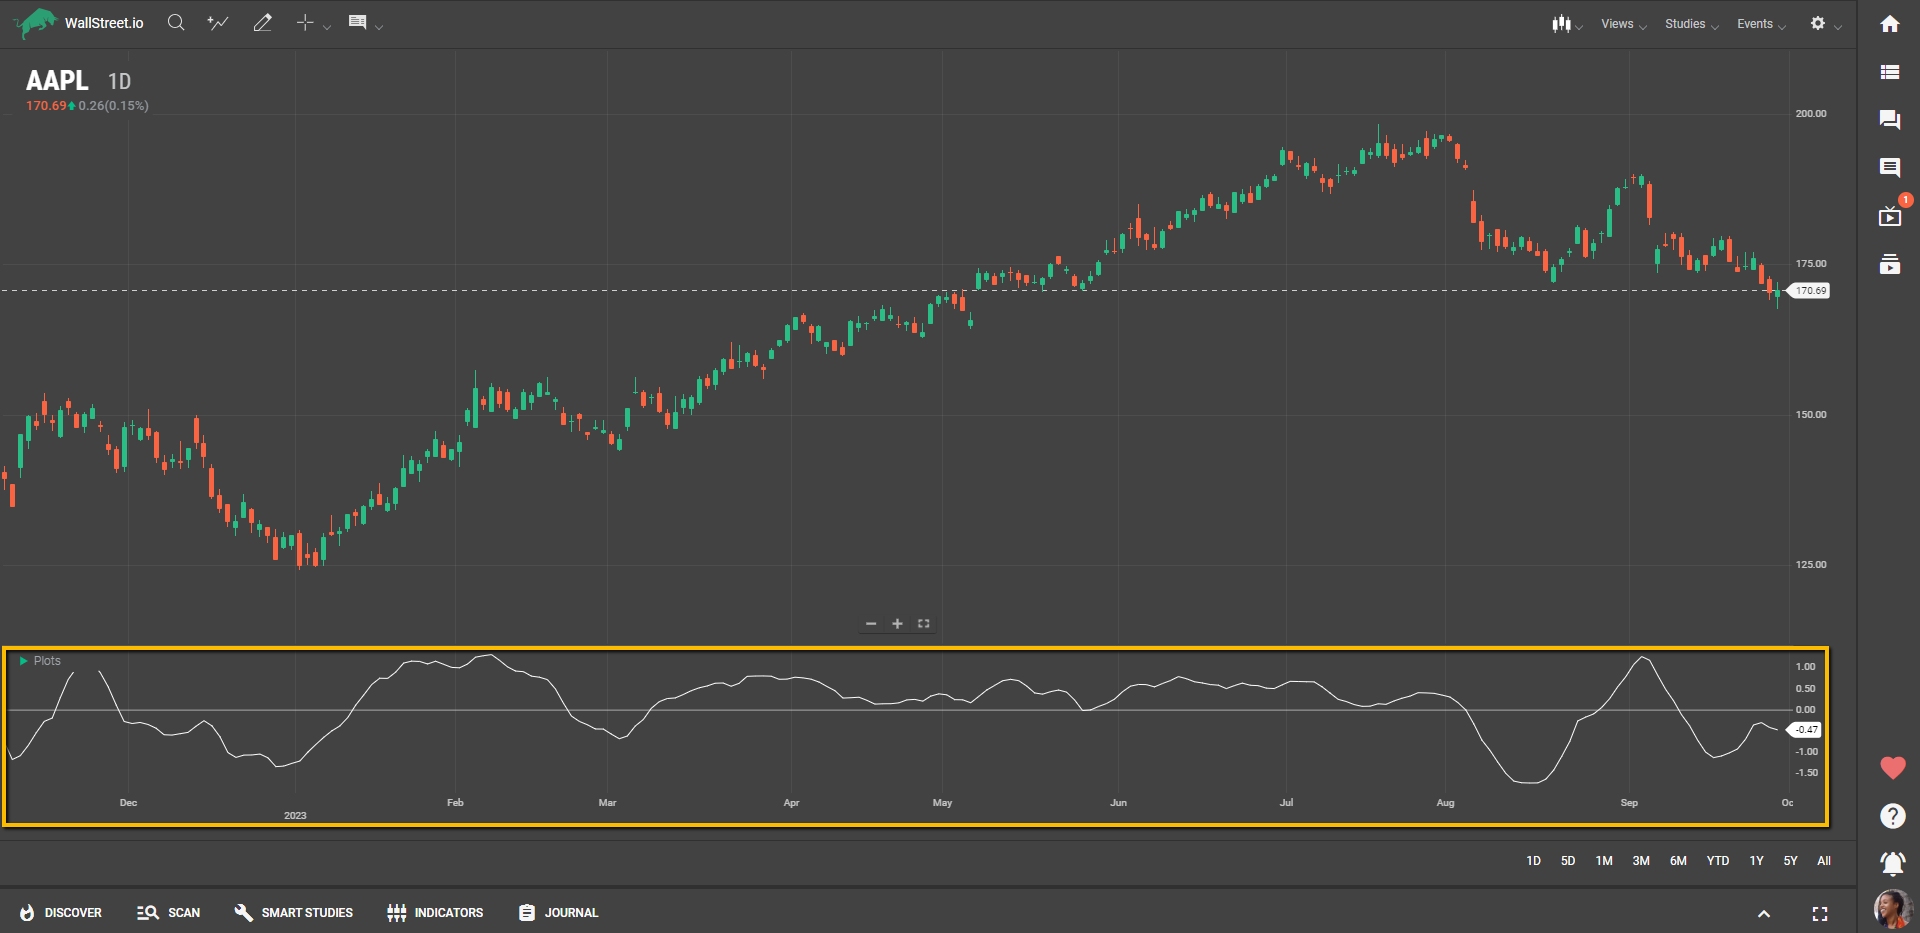Image resolution: width=1920 pixels, height=933 pixels.
Task: Open the alerts bell icon
Action: coord(1893,863)
